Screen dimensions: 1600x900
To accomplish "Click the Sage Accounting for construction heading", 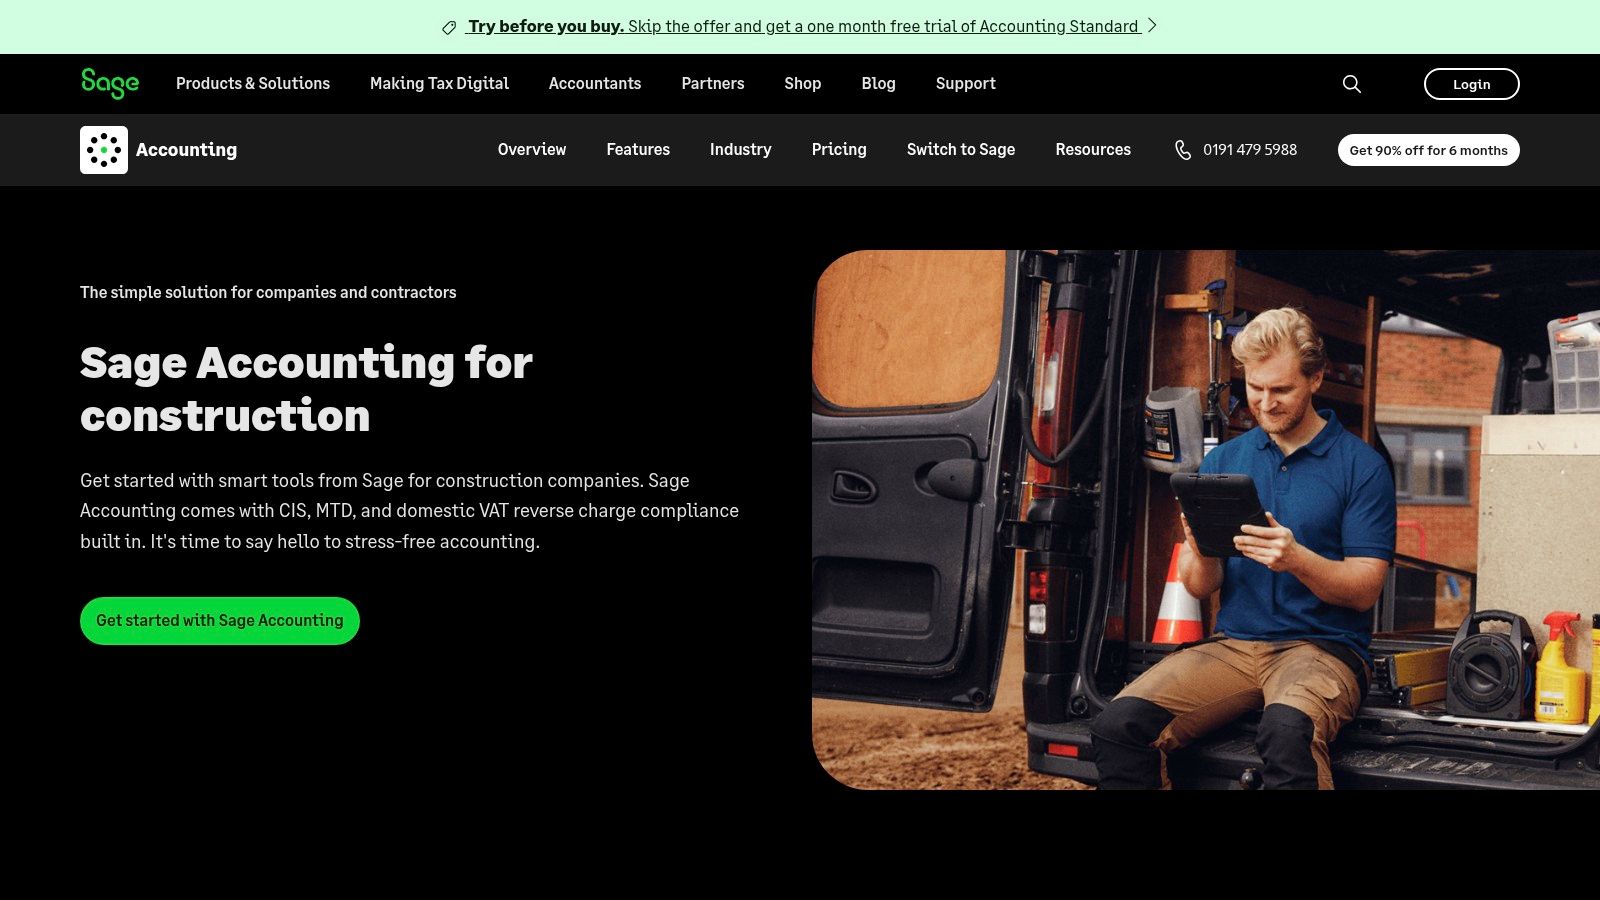I will tap(306, 389).
